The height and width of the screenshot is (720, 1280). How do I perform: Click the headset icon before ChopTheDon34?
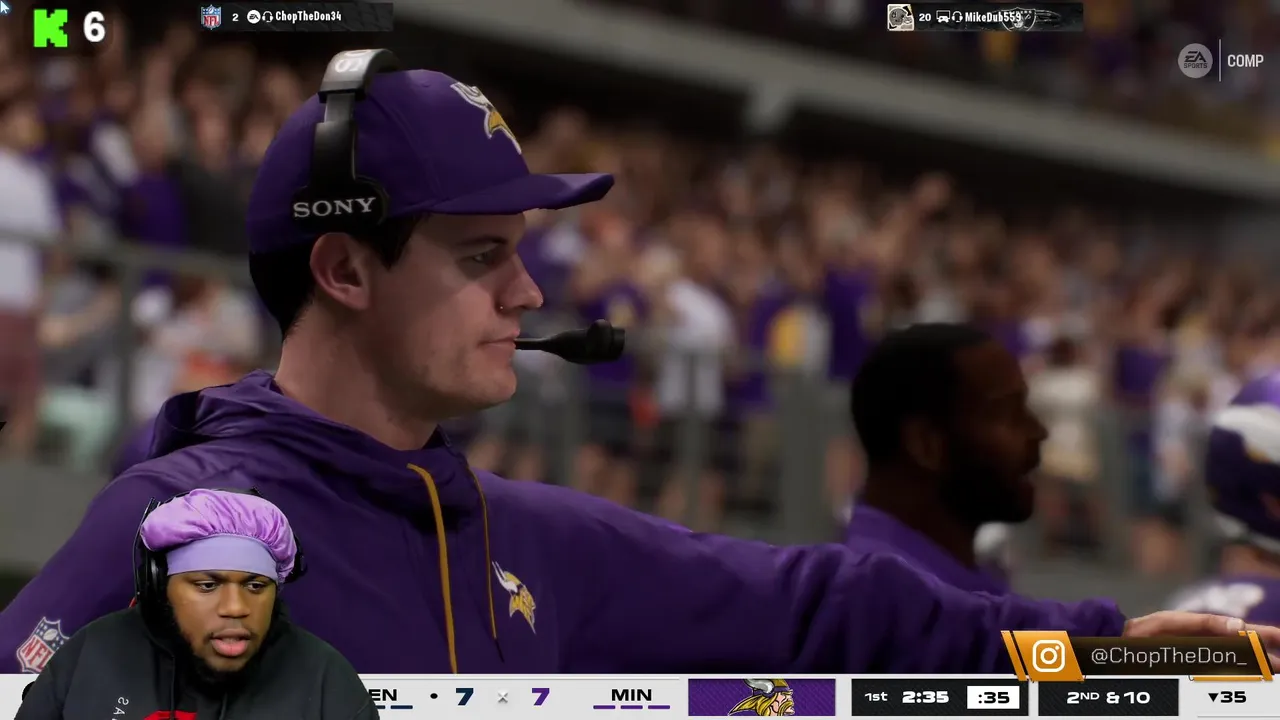point(269,17)
